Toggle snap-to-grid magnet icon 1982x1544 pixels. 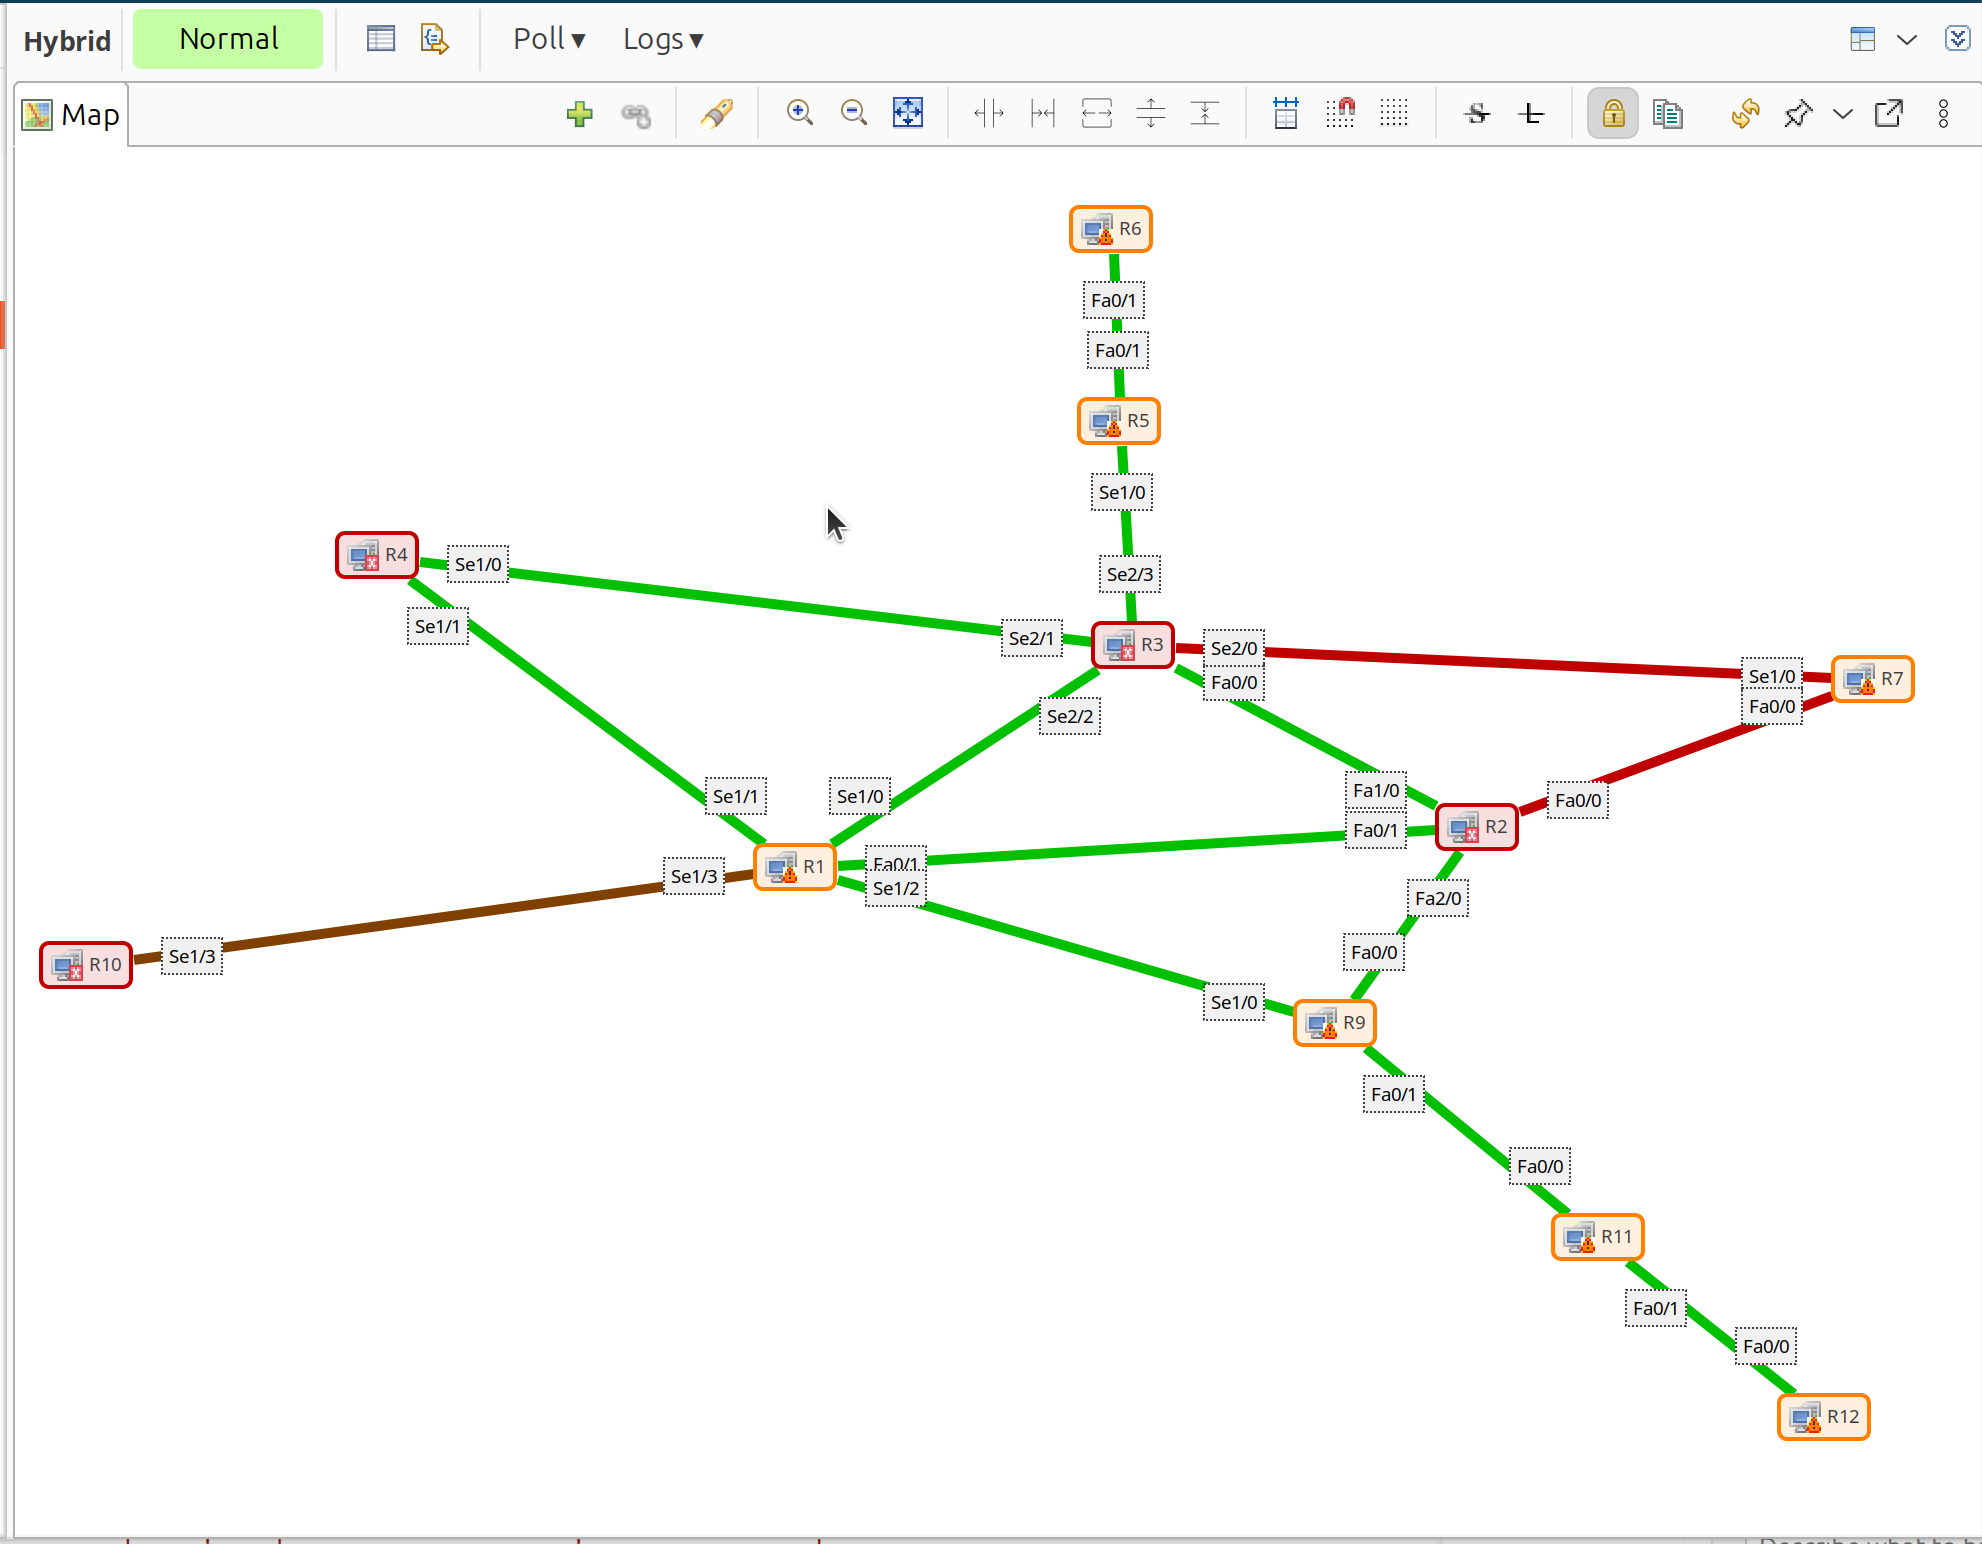click(x=1340, y=113)
